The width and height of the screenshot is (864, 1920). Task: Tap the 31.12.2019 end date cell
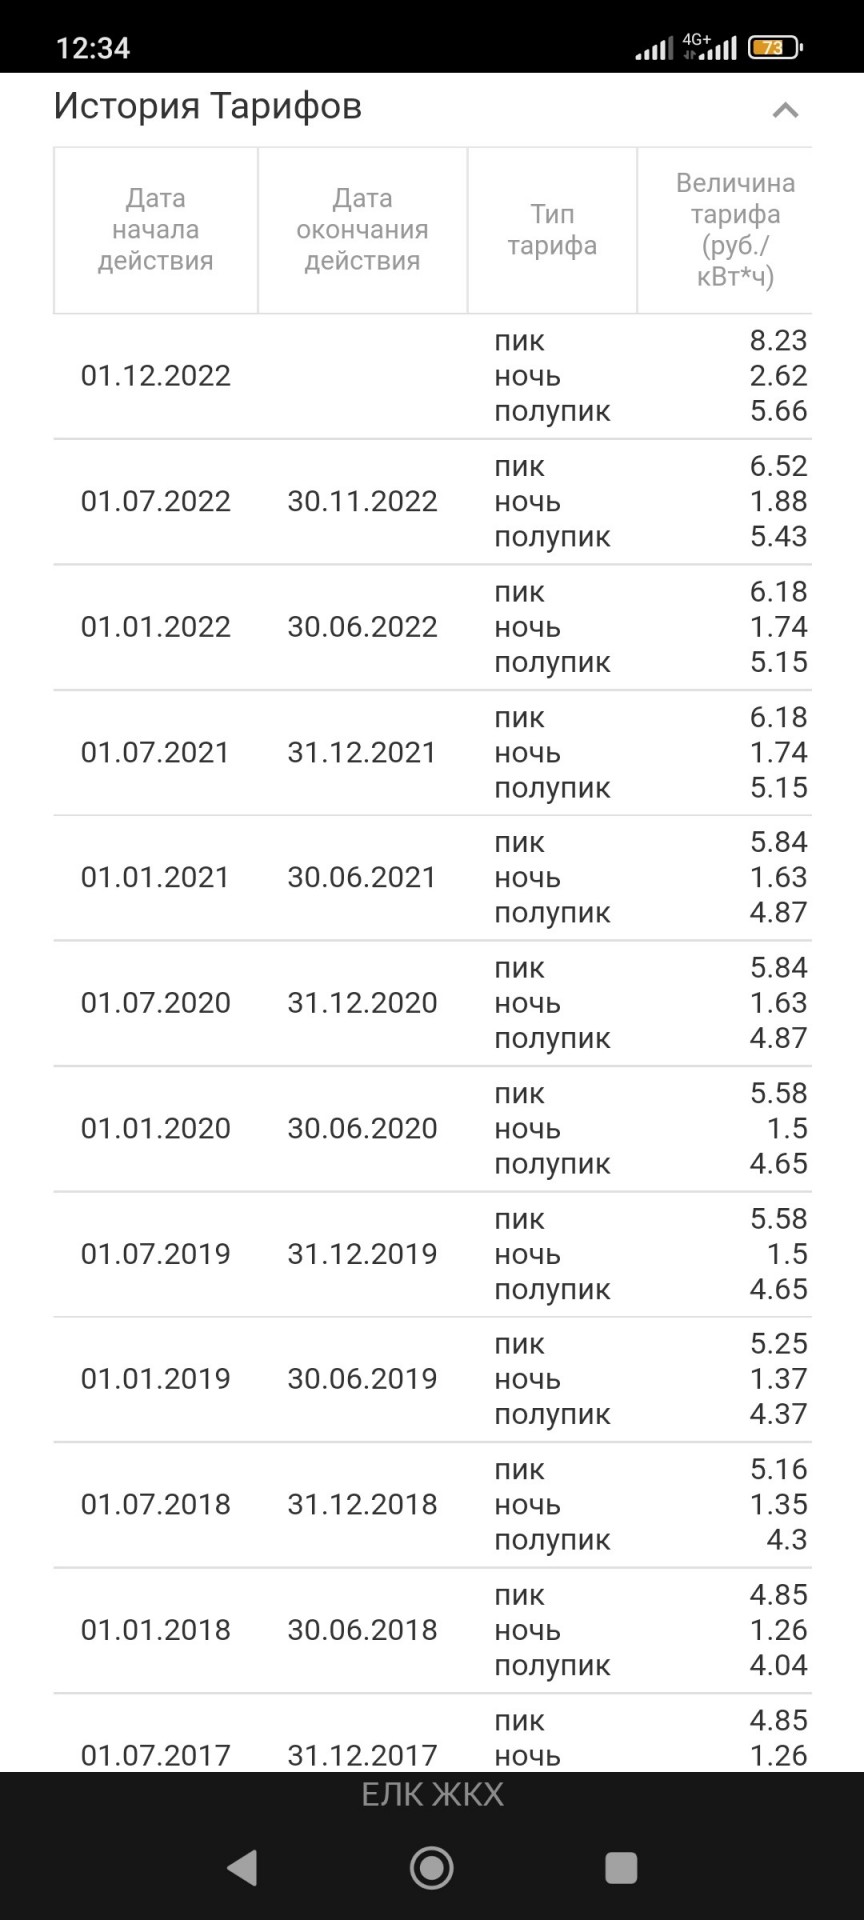tap(362, 1253)
